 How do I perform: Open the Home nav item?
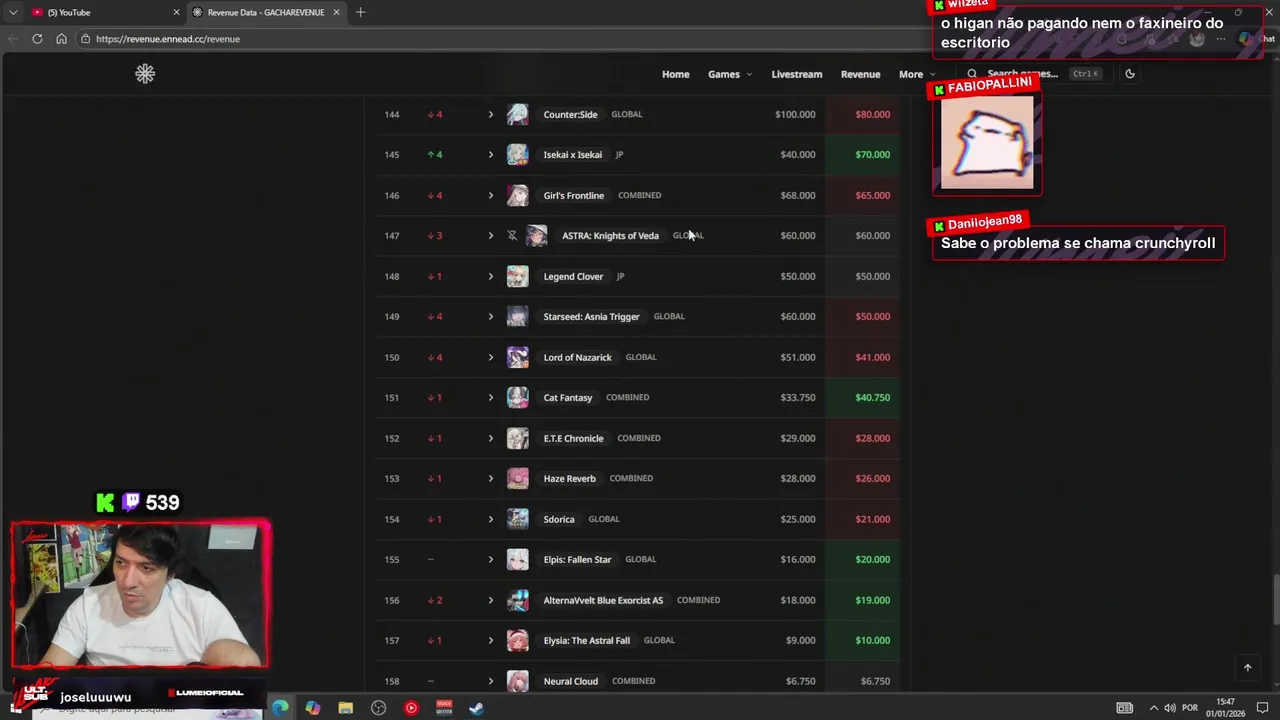click(x=675, y=74)
